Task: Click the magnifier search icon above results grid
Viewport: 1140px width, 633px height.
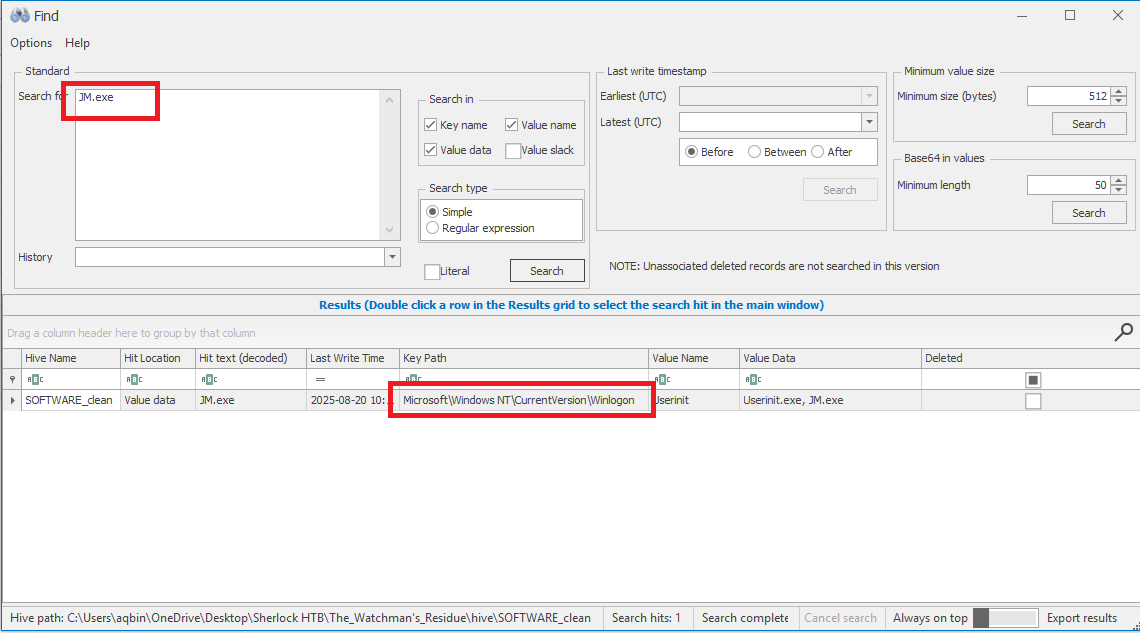Action: 1124,332
